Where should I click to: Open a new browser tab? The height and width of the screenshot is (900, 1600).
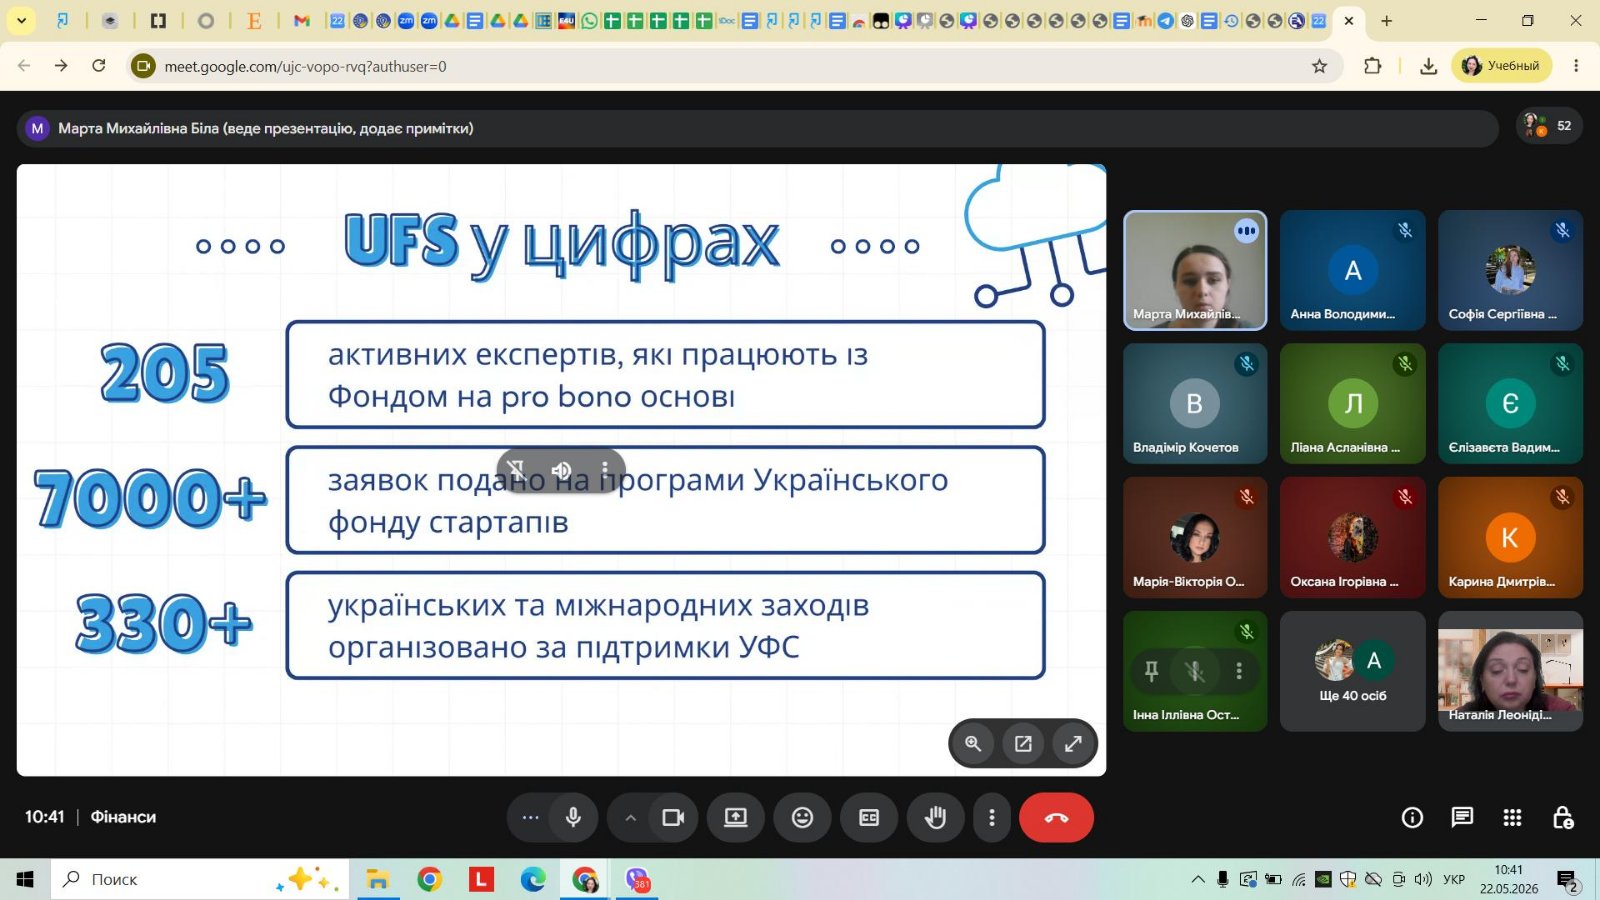click(x=1386, y=20)
